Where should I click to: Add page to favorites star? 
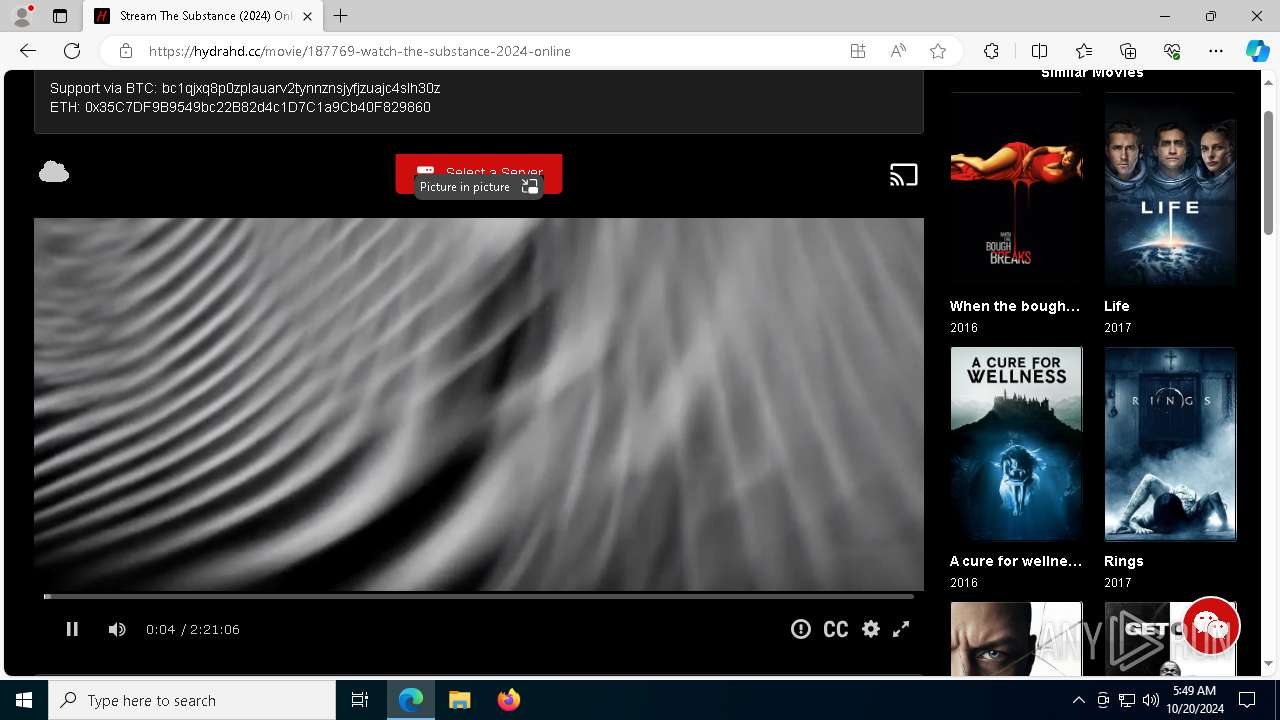coord(938,51)
